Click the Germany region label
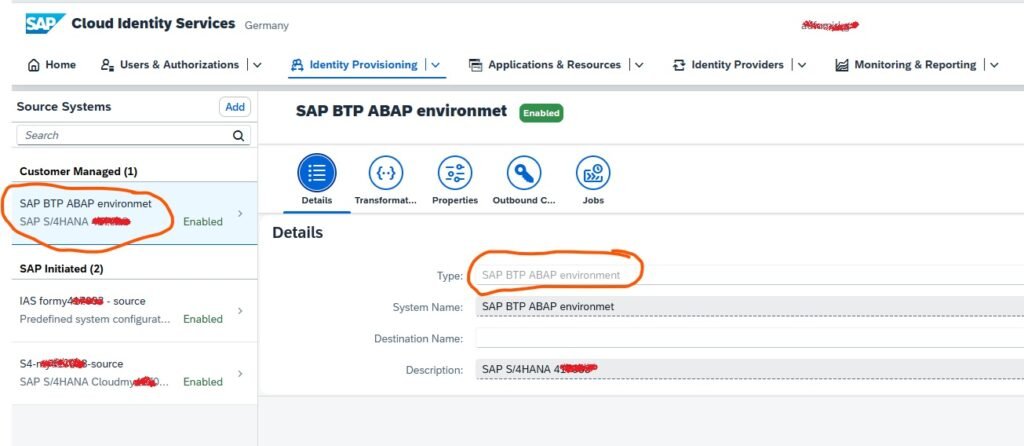1024x446 pixels. pyautogui.click(x=266, y=25)
